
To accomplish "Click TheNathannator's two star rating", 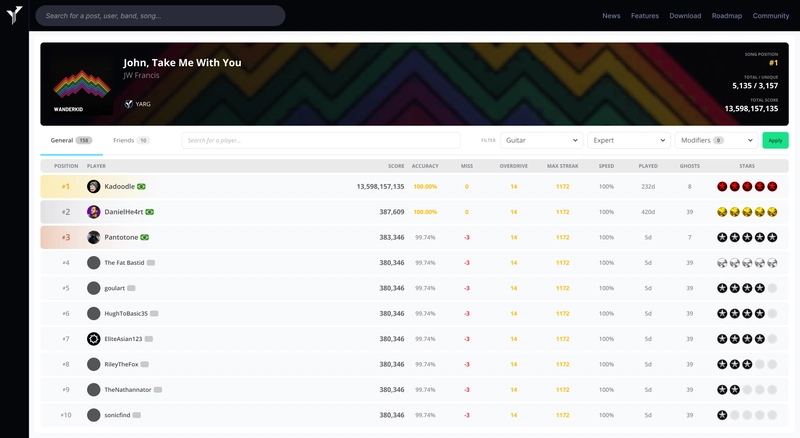I will coord(747,390).
